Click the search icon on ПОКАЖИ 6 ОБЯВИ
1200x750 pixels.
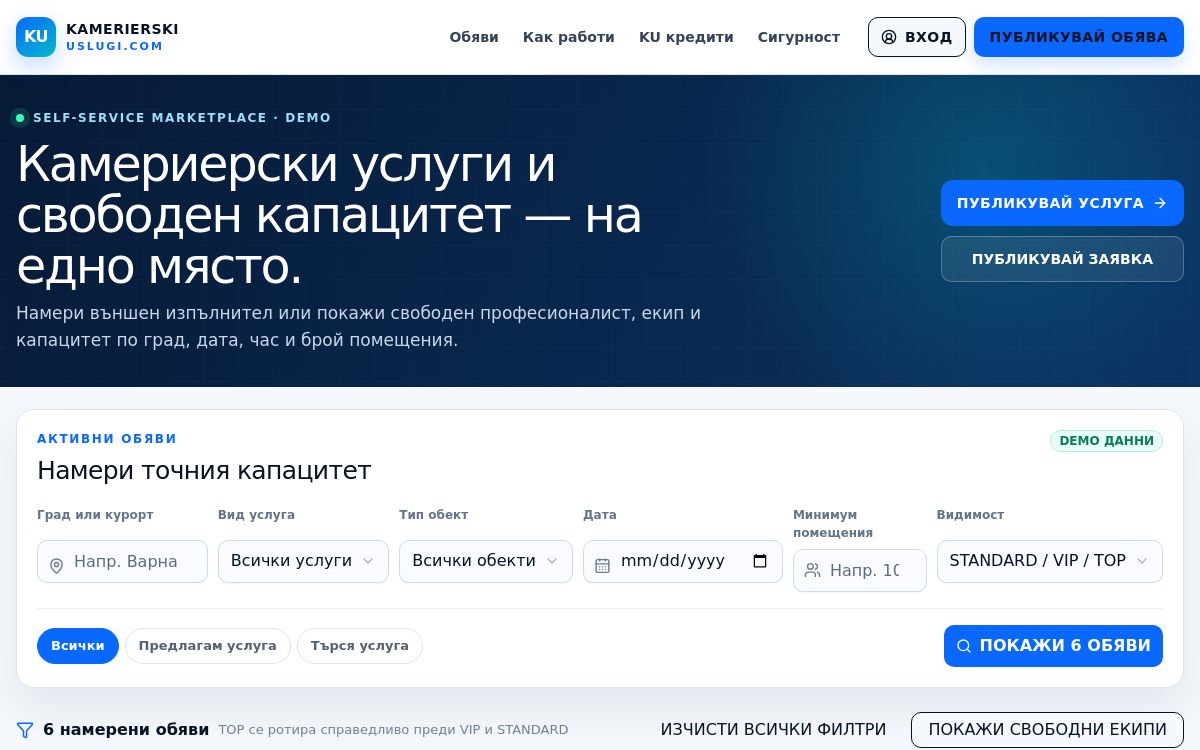point(964,646)
